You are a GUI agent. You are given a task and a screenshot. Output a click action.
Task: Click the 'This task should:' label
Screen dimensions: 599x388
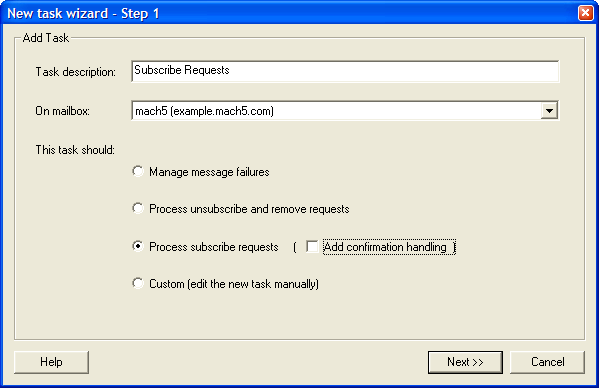pyautogui.click(x=75, y=149)
